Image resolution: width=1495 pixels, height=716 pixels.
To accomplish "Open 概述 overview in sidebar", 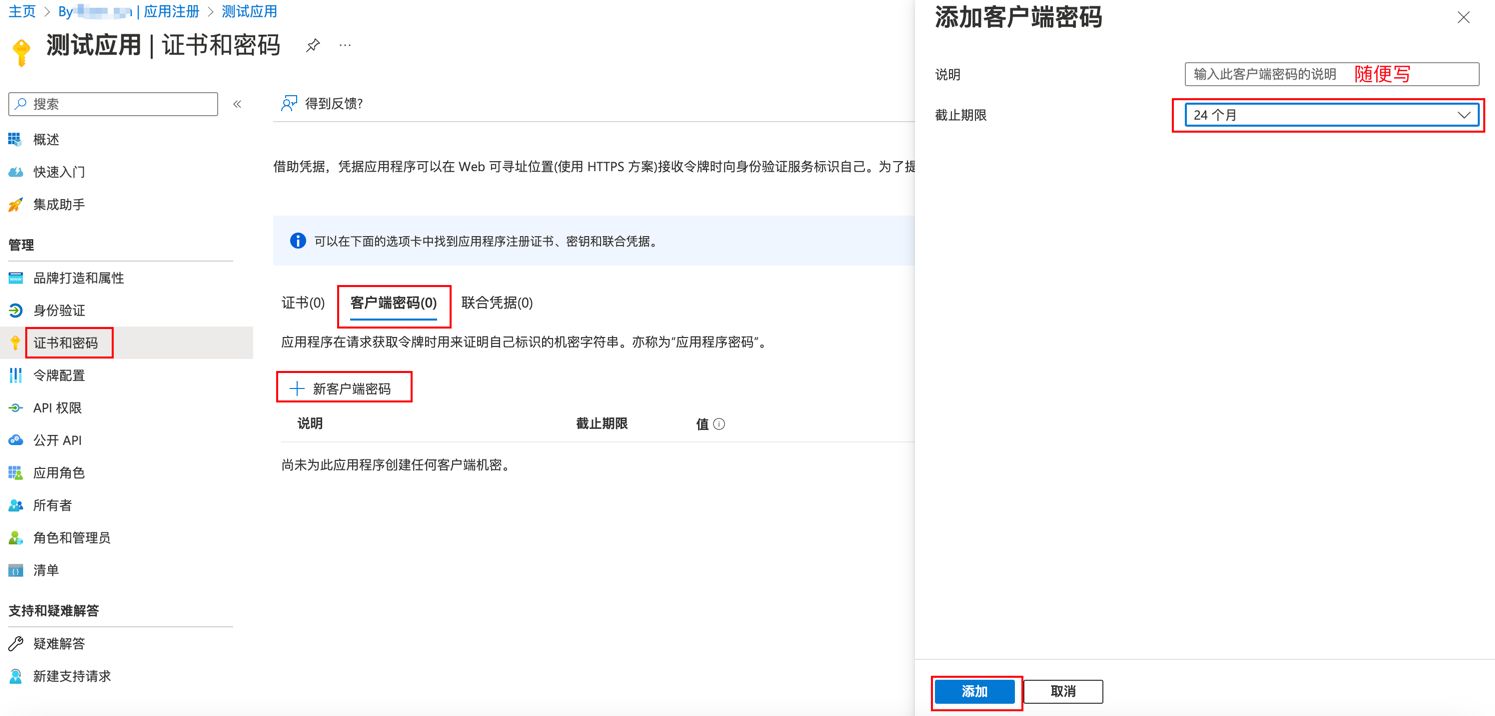I will 46,140.
